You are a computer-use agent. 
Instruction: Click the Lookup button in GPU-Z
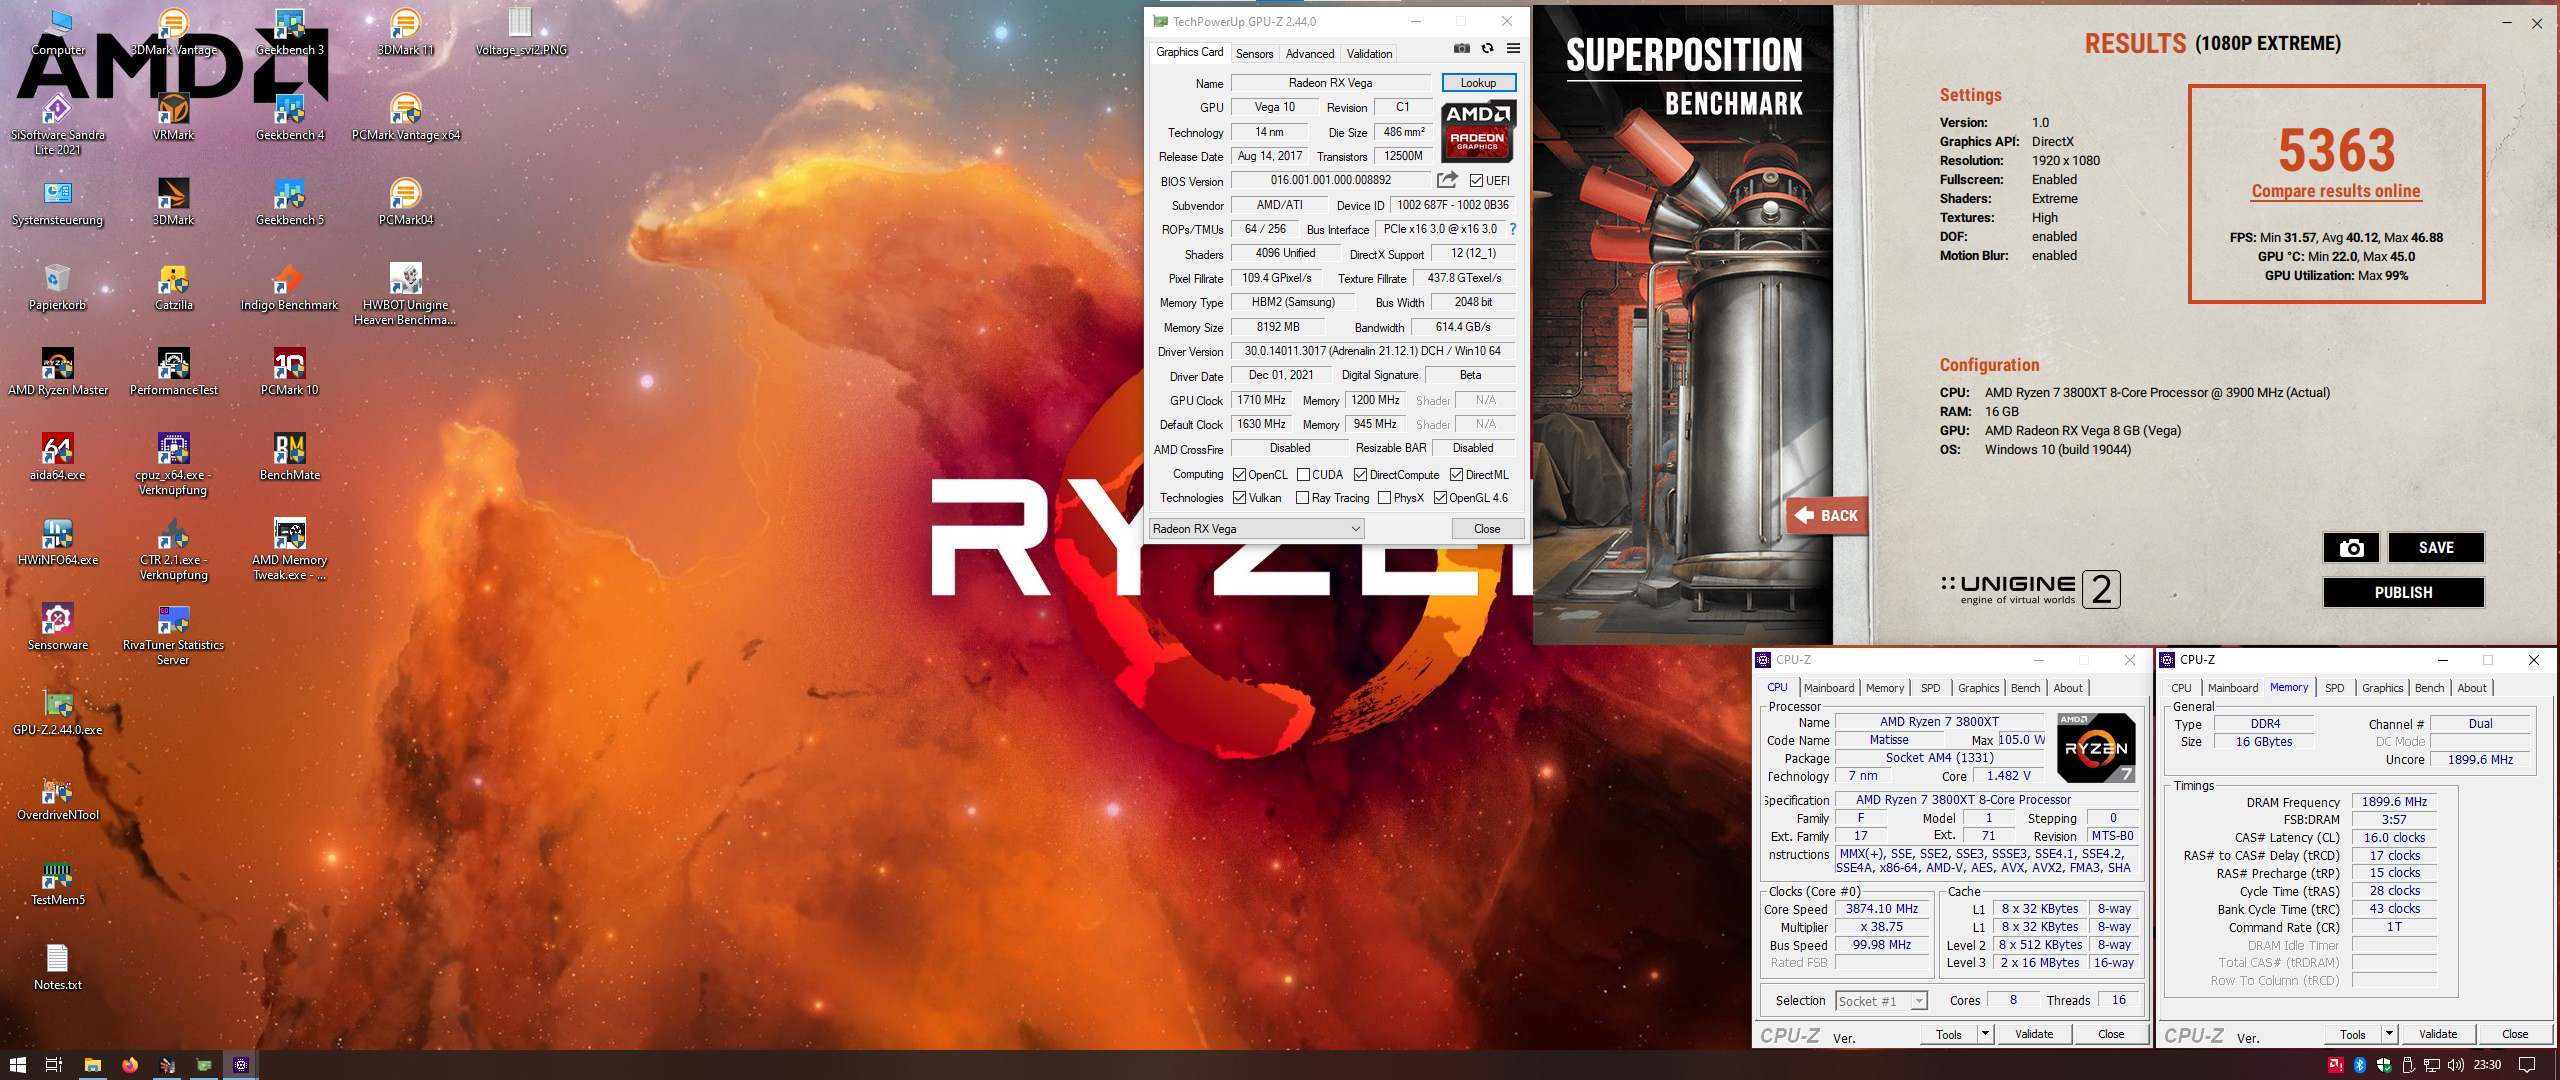(1478, 83)
